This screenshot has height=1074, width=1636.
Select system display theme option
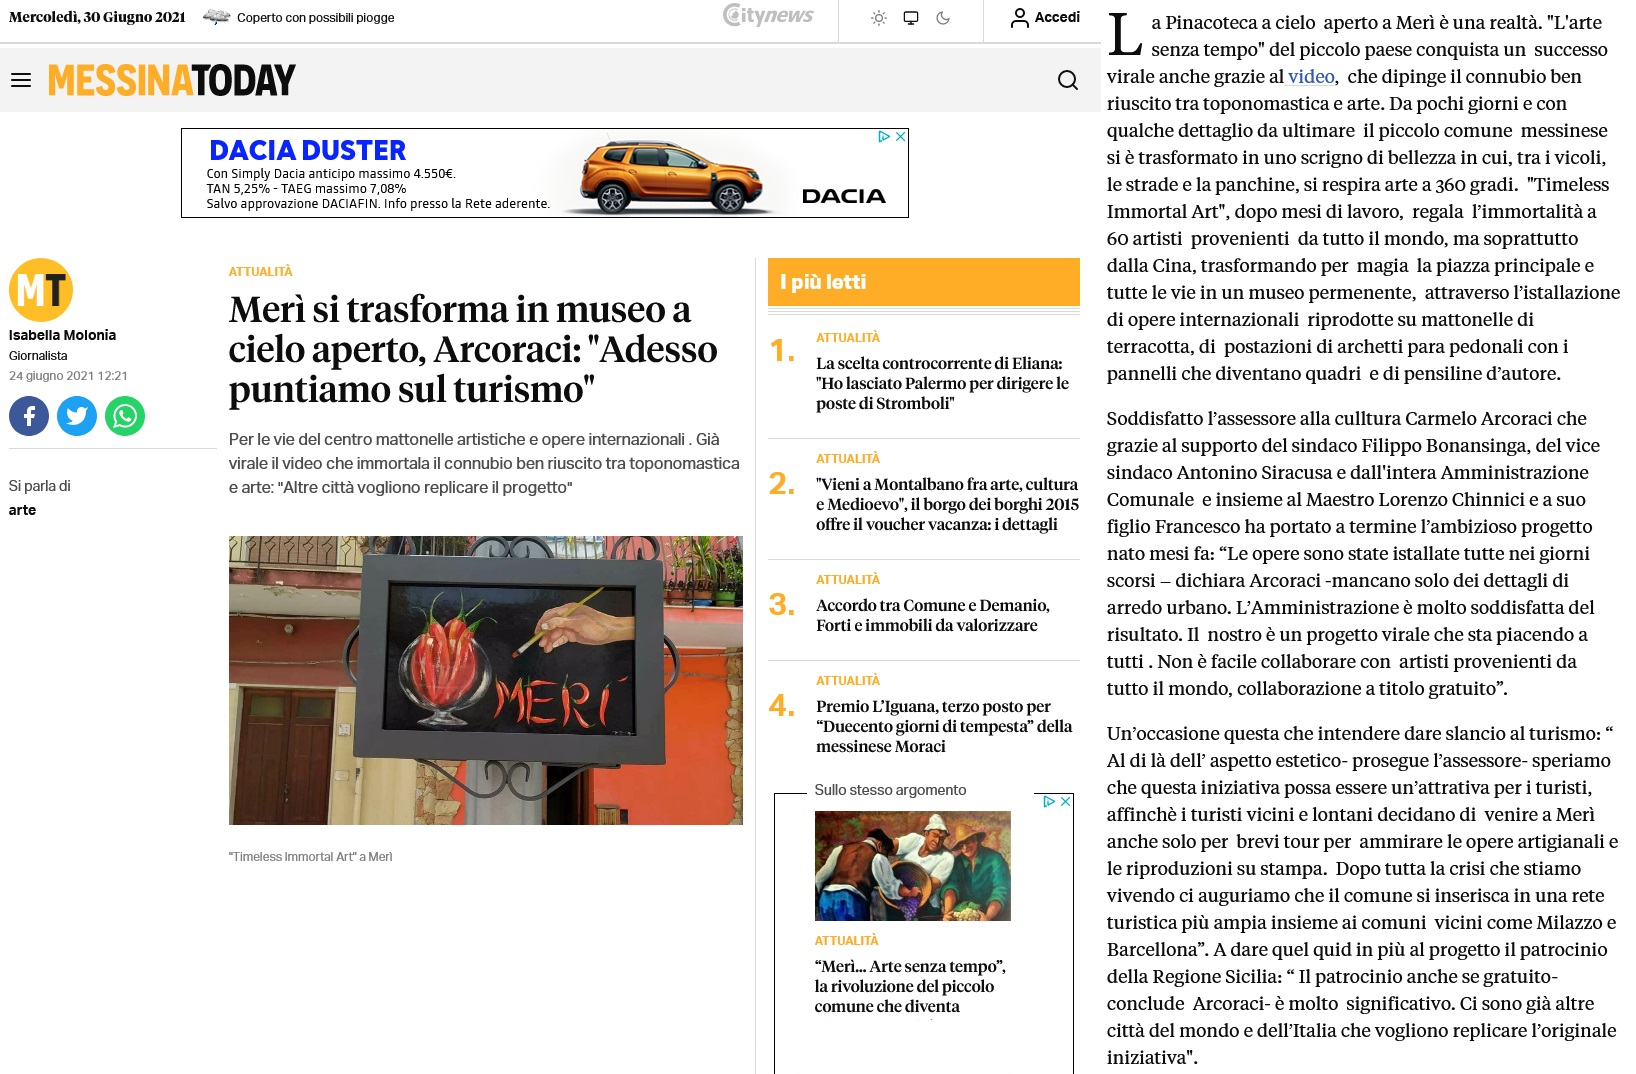pyautogui.click(x=911, y=18)
